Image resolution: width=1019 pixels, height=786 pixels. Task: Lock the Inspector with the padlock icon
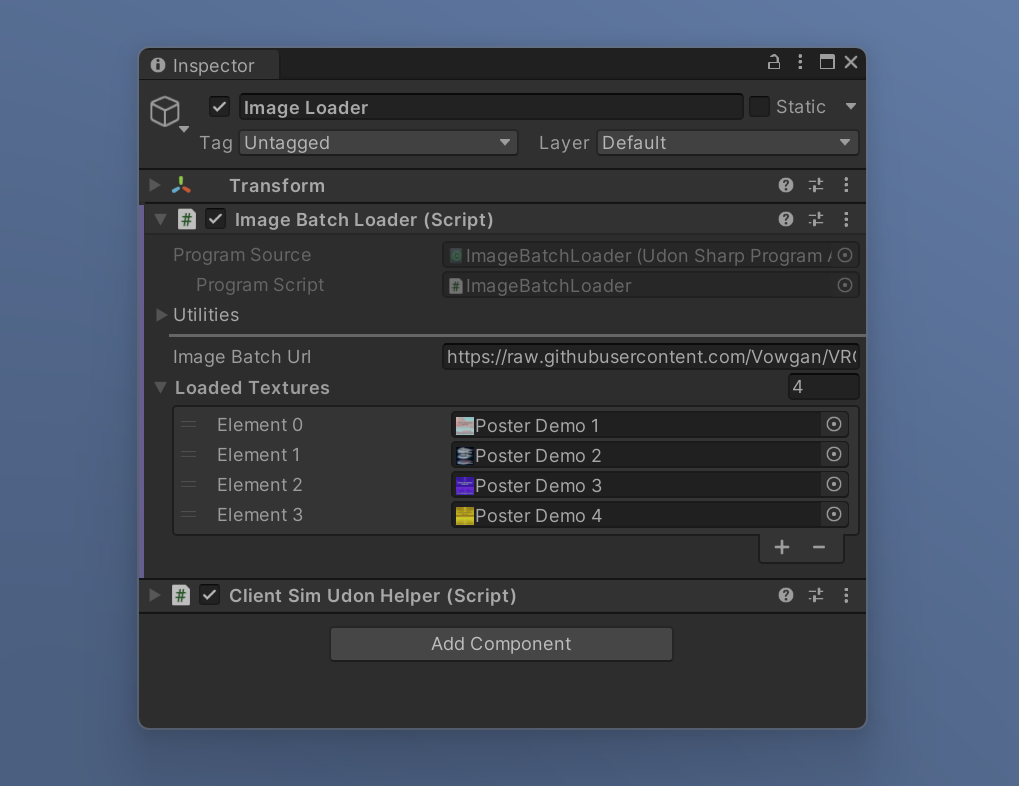click(x=773, y=62)
